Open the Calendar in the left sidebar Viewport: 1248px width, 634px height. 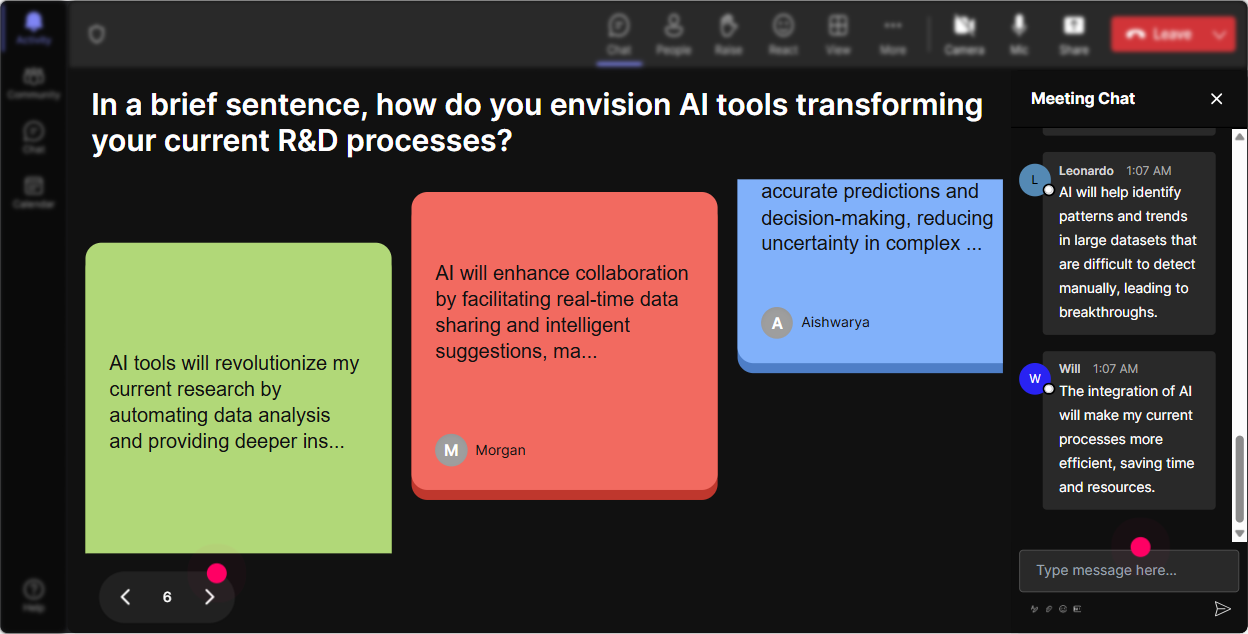(34, 192)
